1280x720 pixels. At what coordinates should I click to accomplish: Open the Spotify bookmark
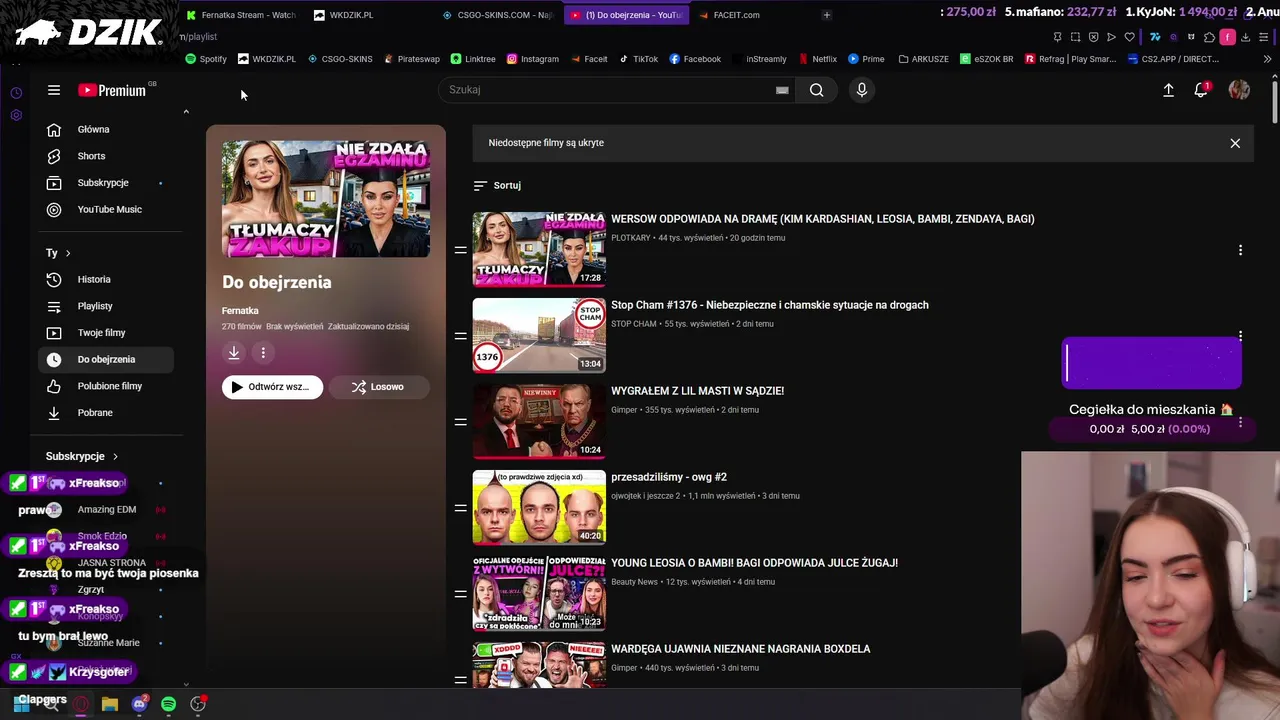[x=206, y=59]
